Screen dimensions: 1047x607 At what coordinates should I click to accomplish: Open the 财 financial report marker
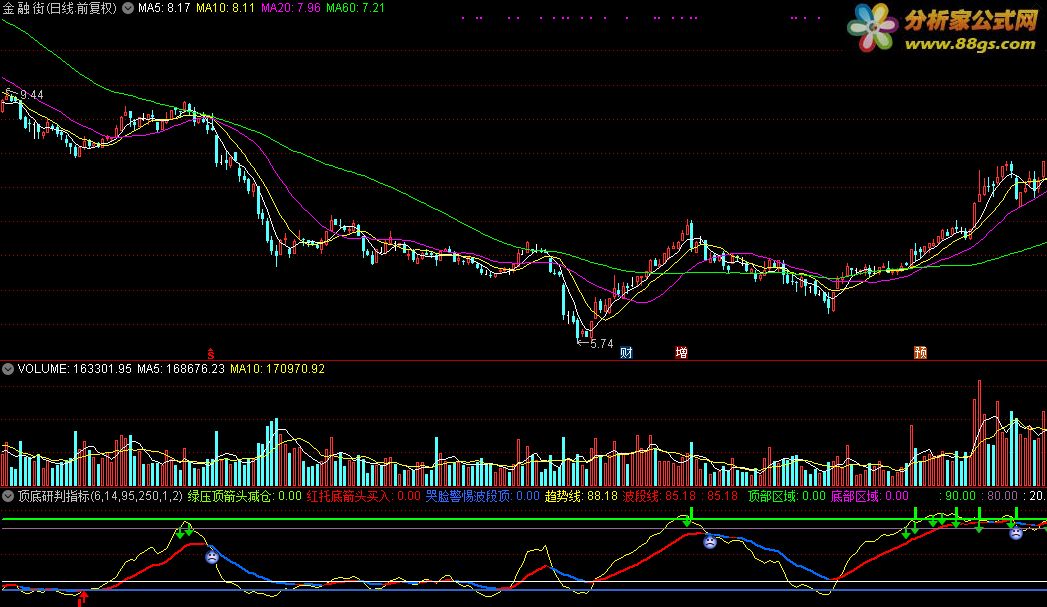pyautogui.click(x=626, y=353)
